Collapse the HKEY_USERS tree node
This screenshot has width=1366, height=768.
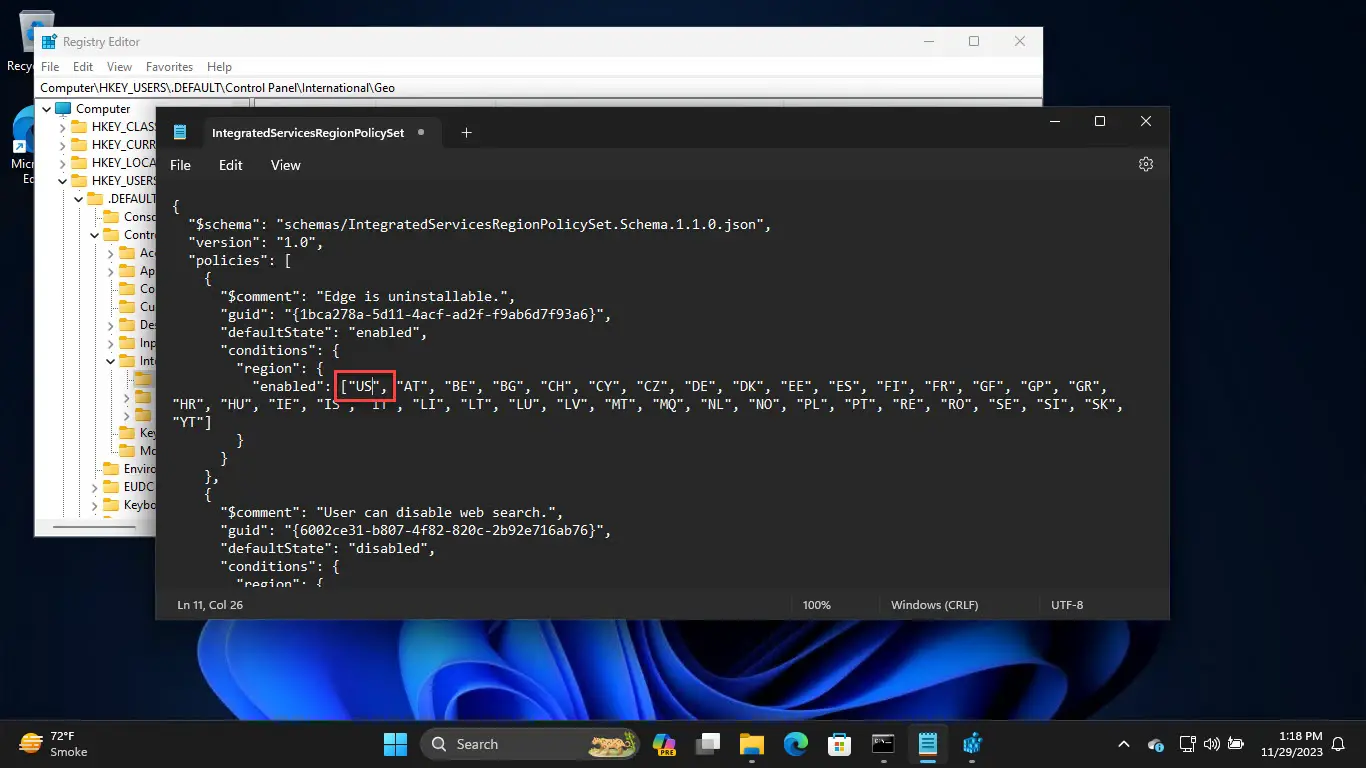pos(62,181)
